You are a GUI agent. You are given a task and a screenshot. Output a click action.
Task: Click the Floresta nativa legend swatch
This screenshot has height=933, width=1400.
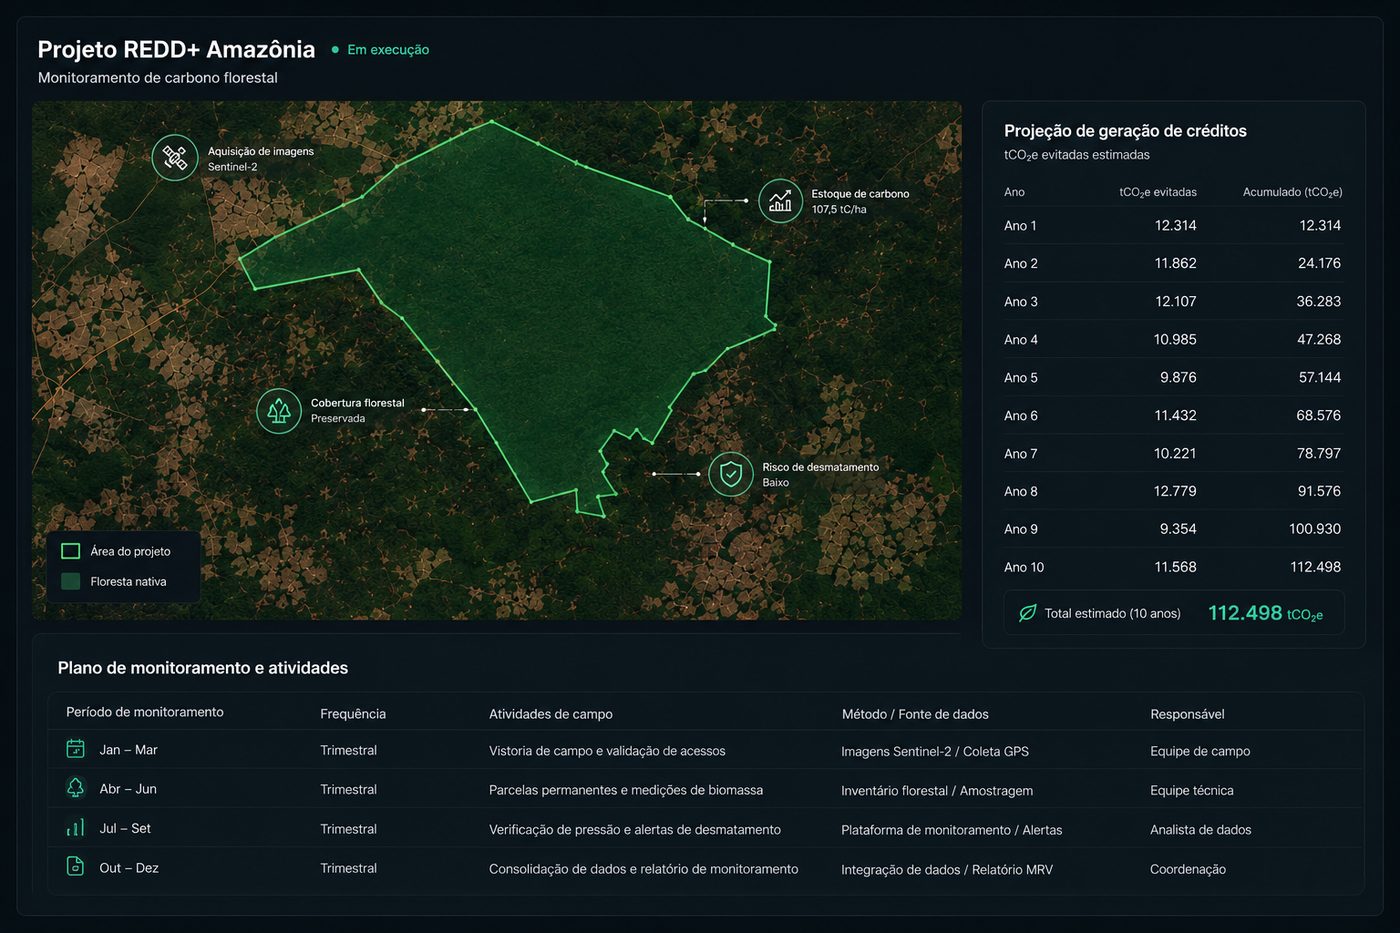tap(71, 581)
